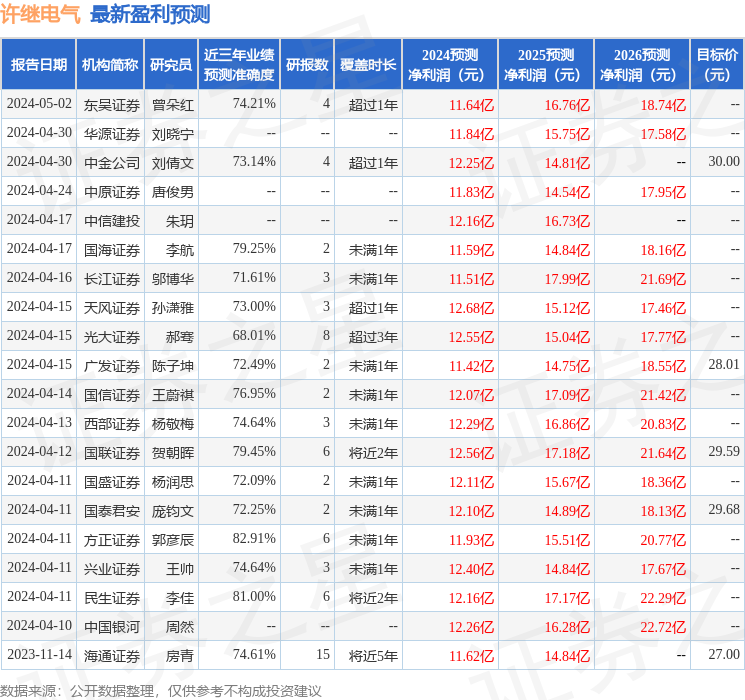Image resolution: width=745 pixels, height=700 pixels.
Task: Click the 2024-04-24 report date
Action: pyautogui.click(x=39, y=191)
